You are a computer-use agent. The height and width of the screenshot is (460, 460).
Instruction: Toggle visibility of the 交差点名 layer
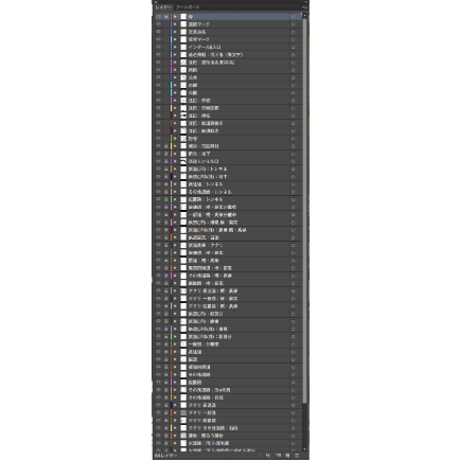tap(158, 32)
